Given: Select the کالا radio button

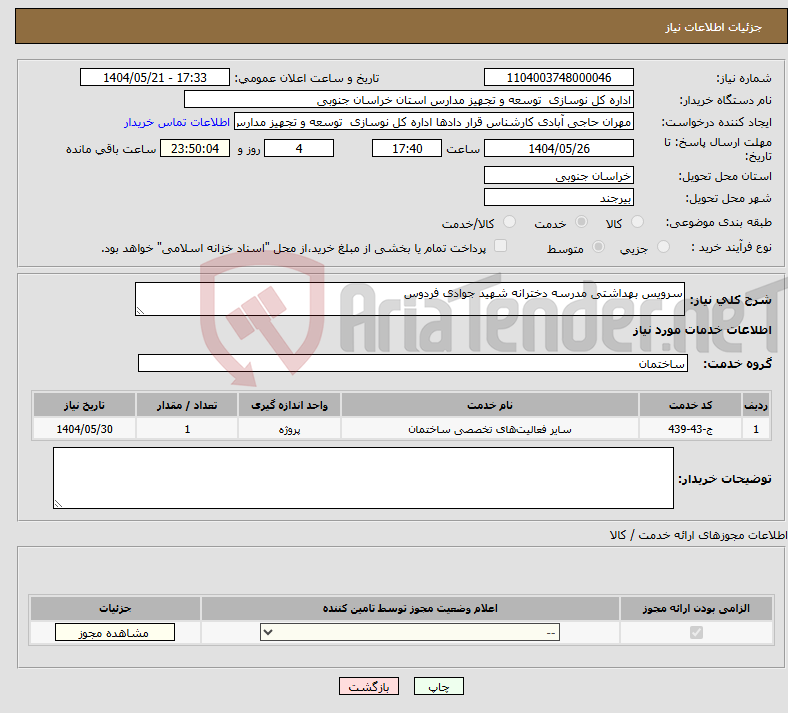Looking at the screenshot, I should (638, 222).
